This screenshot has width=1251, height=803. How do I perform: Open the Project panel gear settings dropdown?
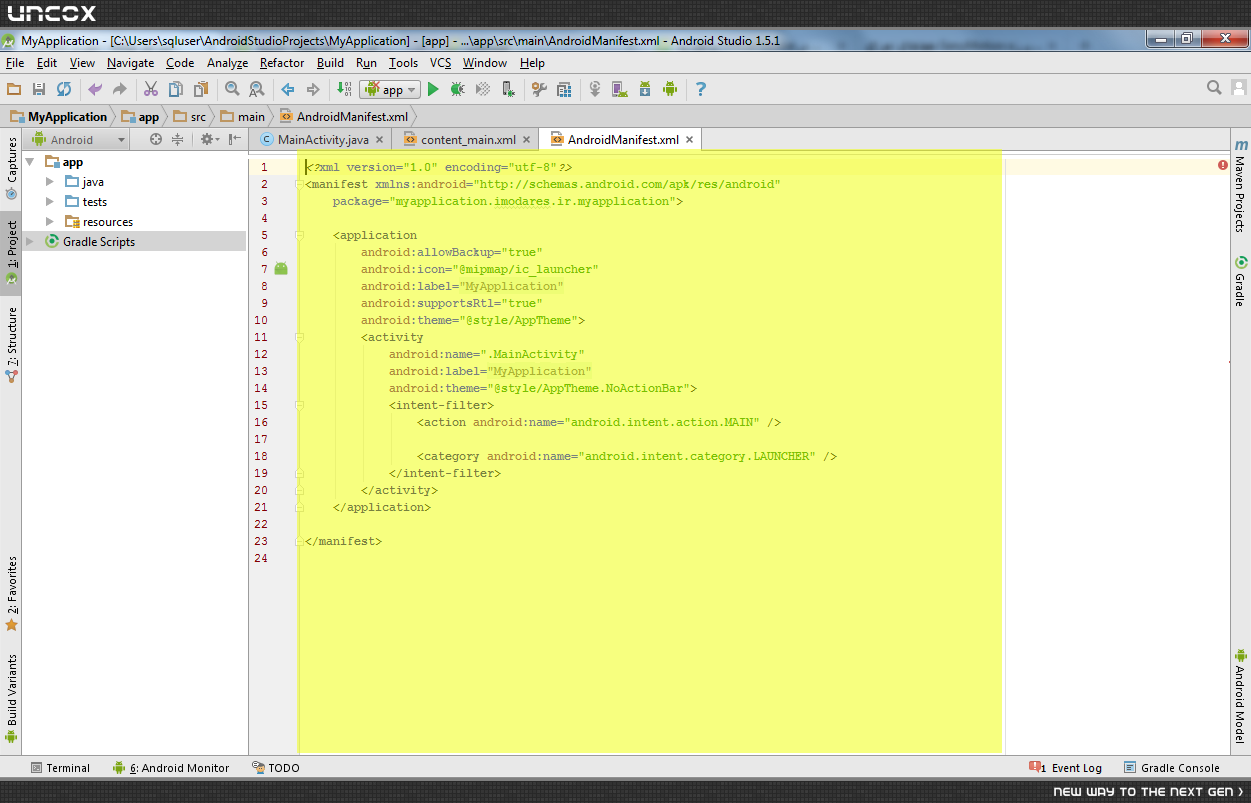209,140
